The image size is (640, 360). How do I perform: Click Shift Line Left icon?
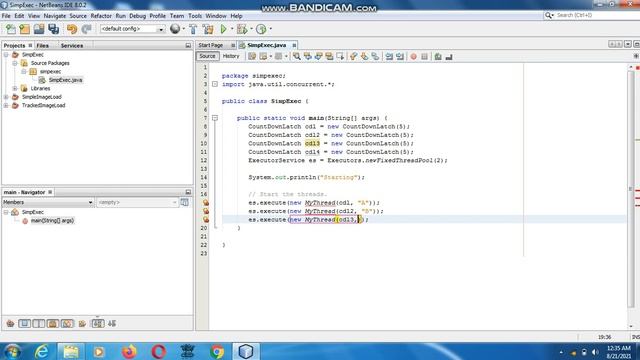tap(389, 57)
